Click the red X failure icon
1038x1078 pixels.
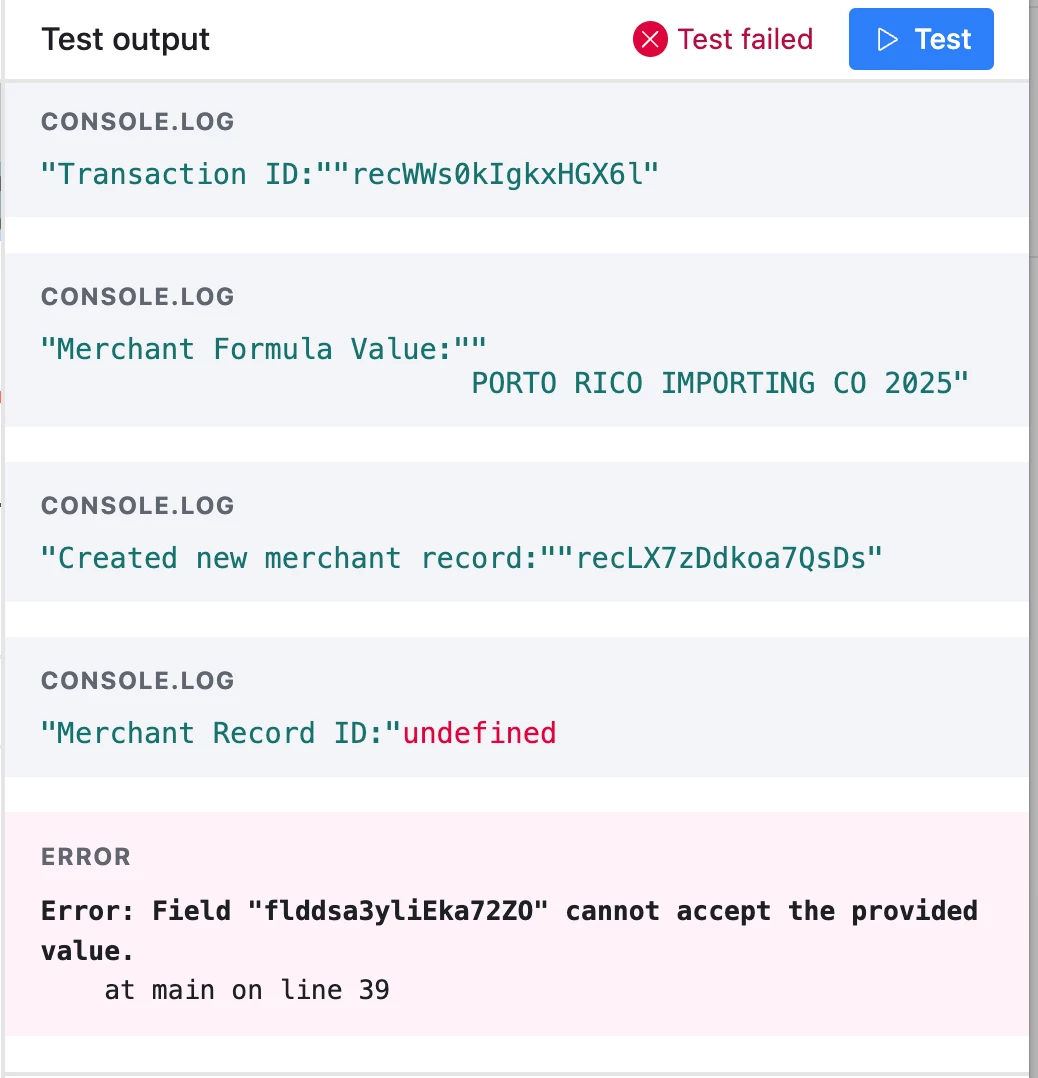pyautogui.click(x=650, y=39)
